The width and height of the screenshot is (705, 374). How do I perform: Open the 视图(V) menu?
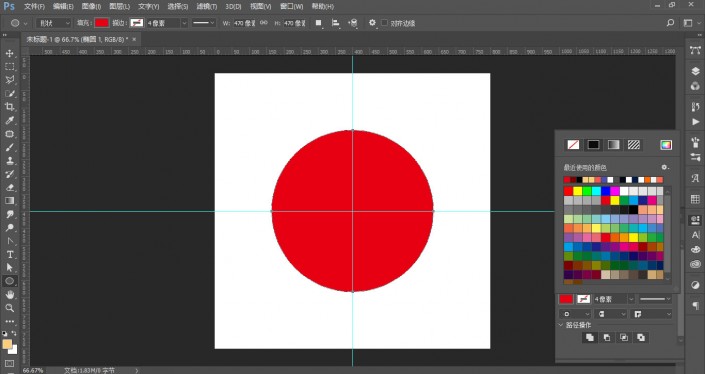[x=261, y=6]
